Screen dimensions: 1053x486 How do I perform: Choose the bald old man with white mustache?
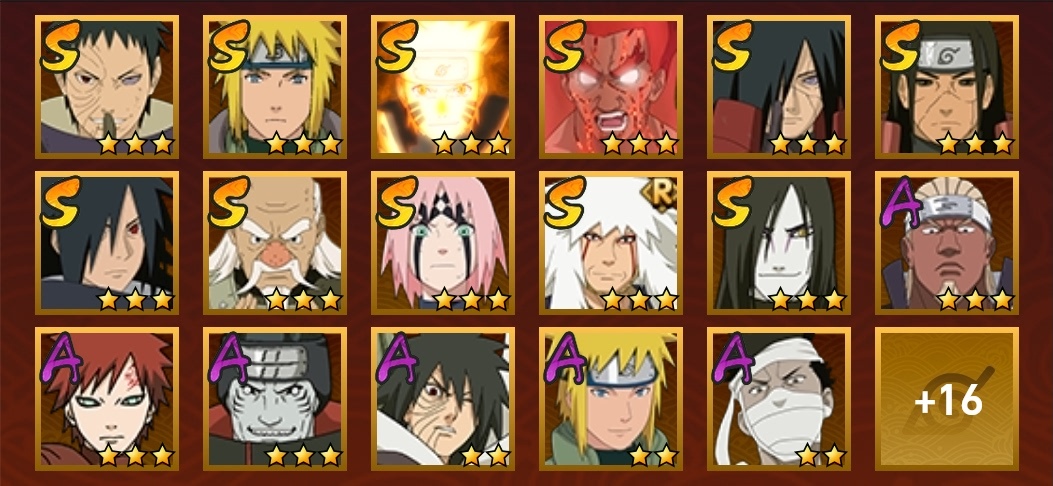coord(275,243)
